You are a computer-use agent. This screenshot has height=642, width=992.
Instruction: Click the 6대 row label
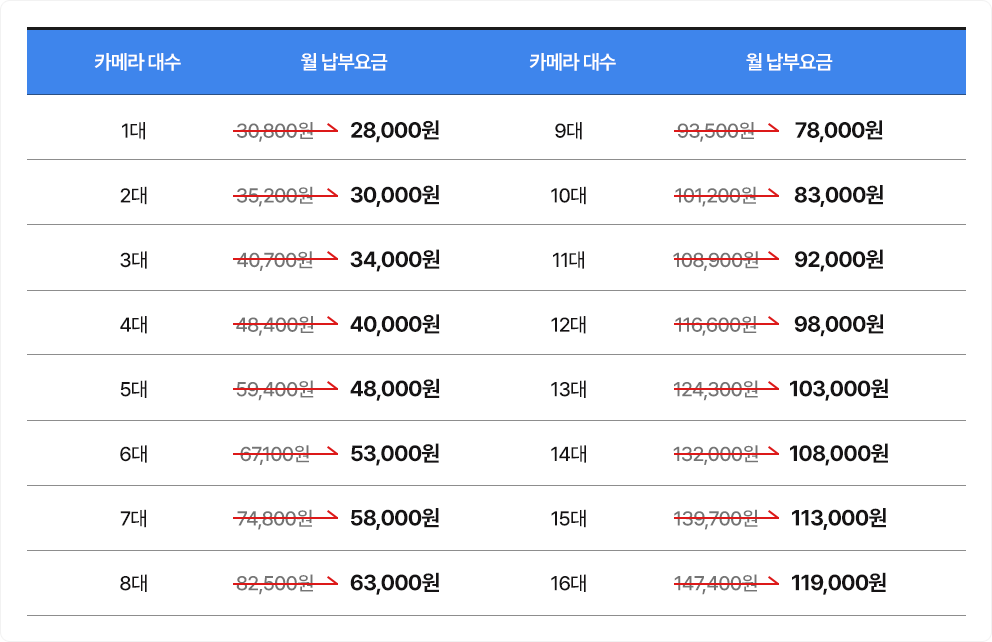133,454
